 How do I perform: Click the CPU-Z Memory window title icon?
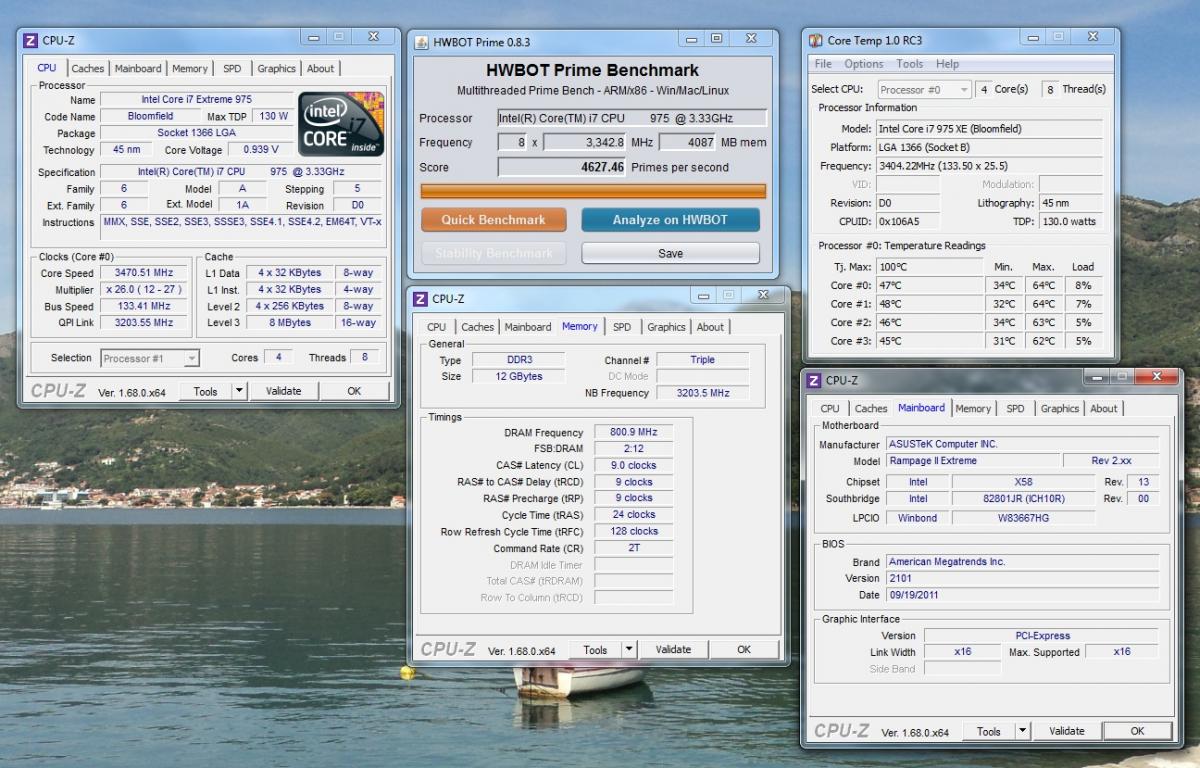point(421,298)
